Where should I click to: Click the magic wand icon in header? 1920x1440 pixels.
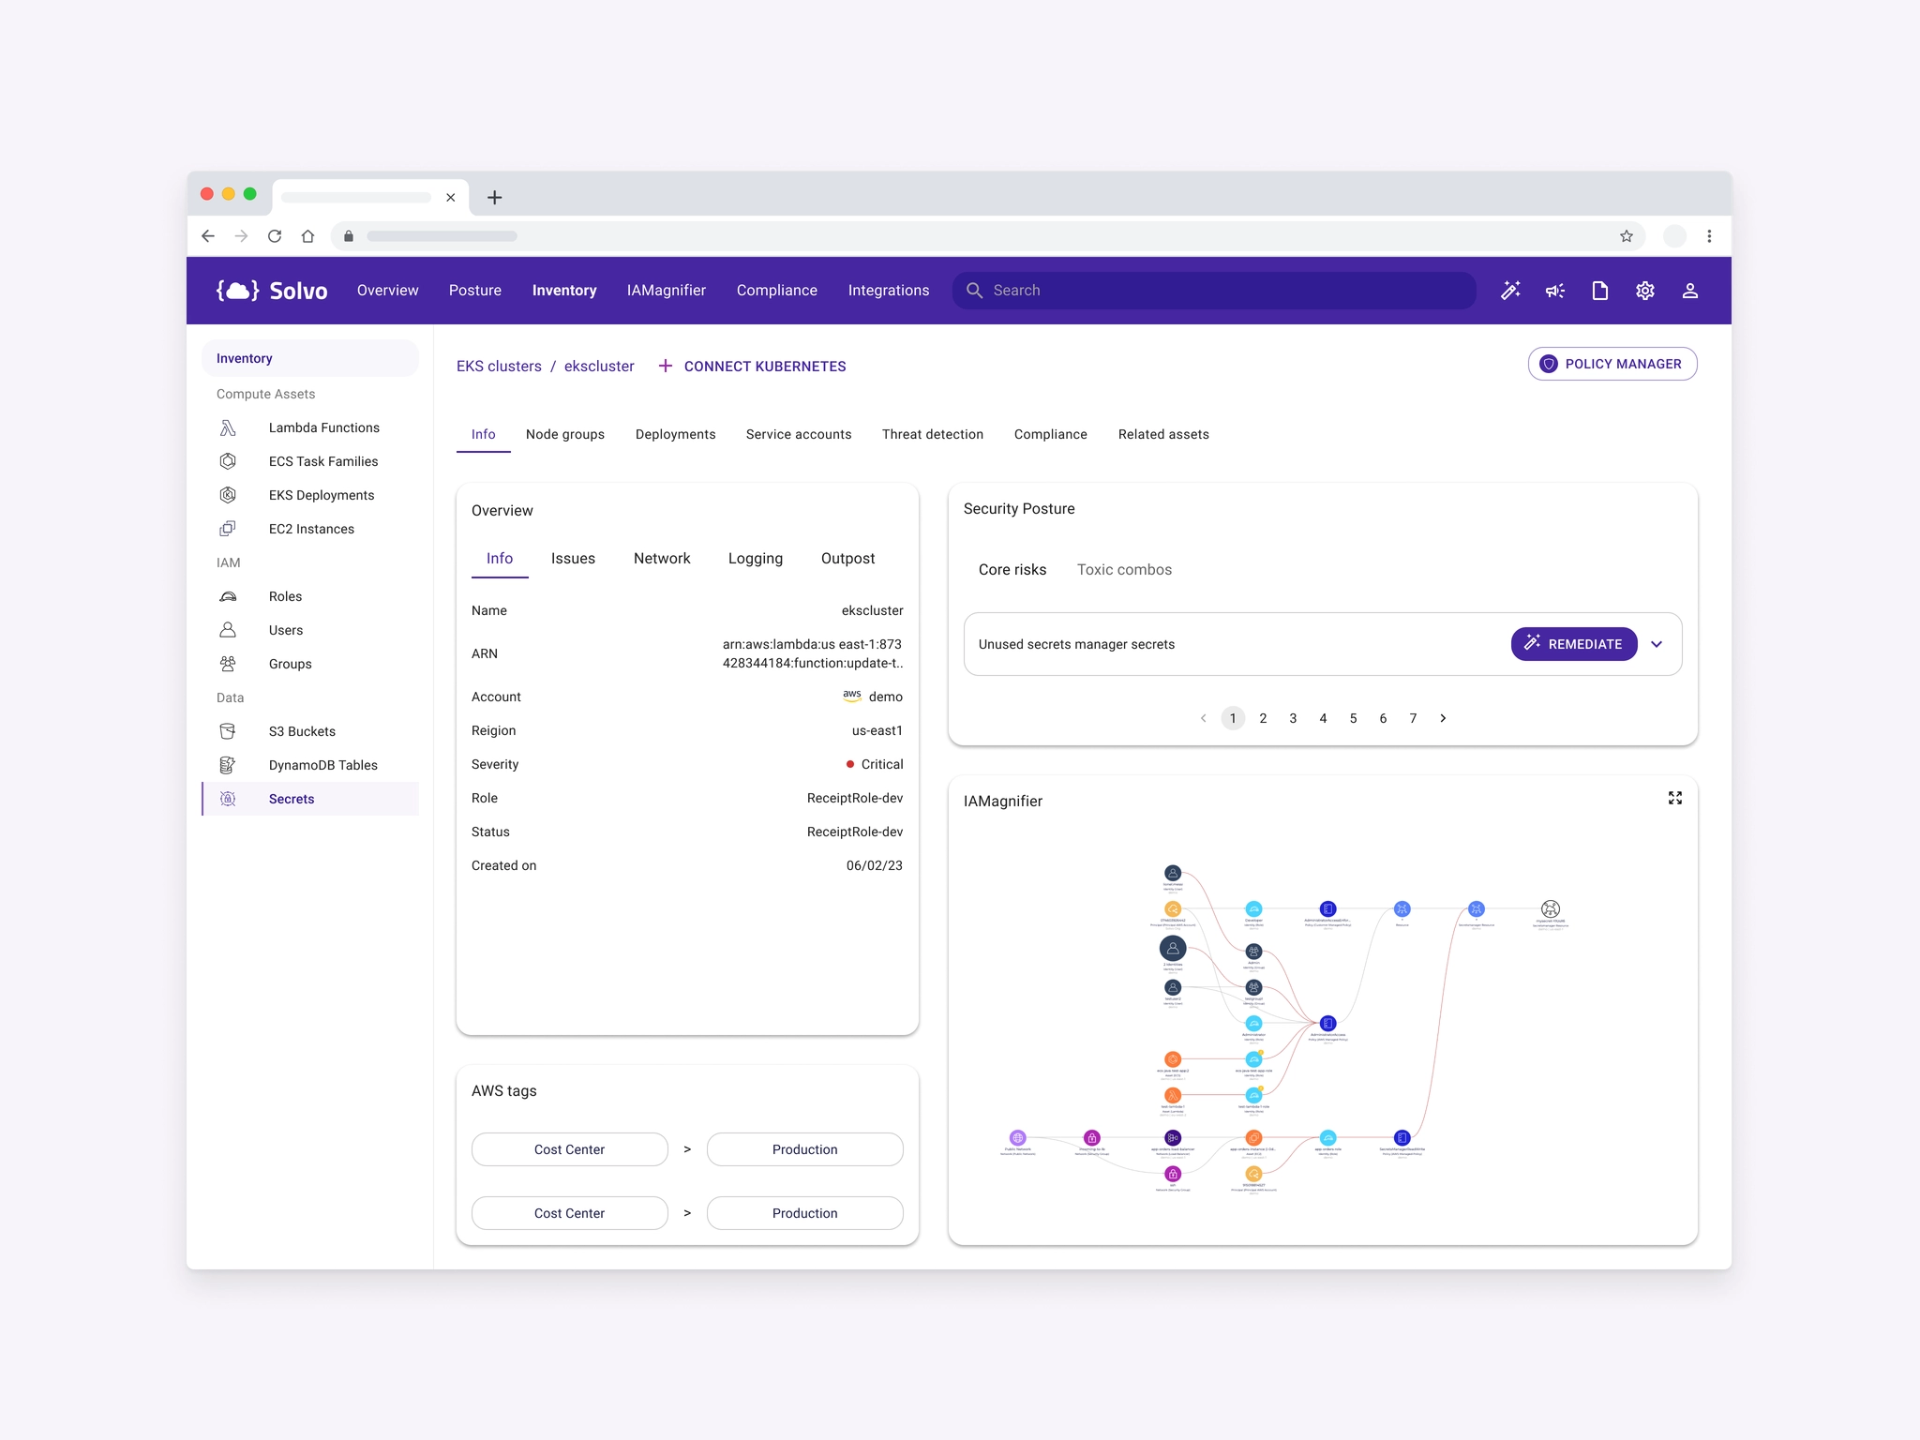point(1510,290)
